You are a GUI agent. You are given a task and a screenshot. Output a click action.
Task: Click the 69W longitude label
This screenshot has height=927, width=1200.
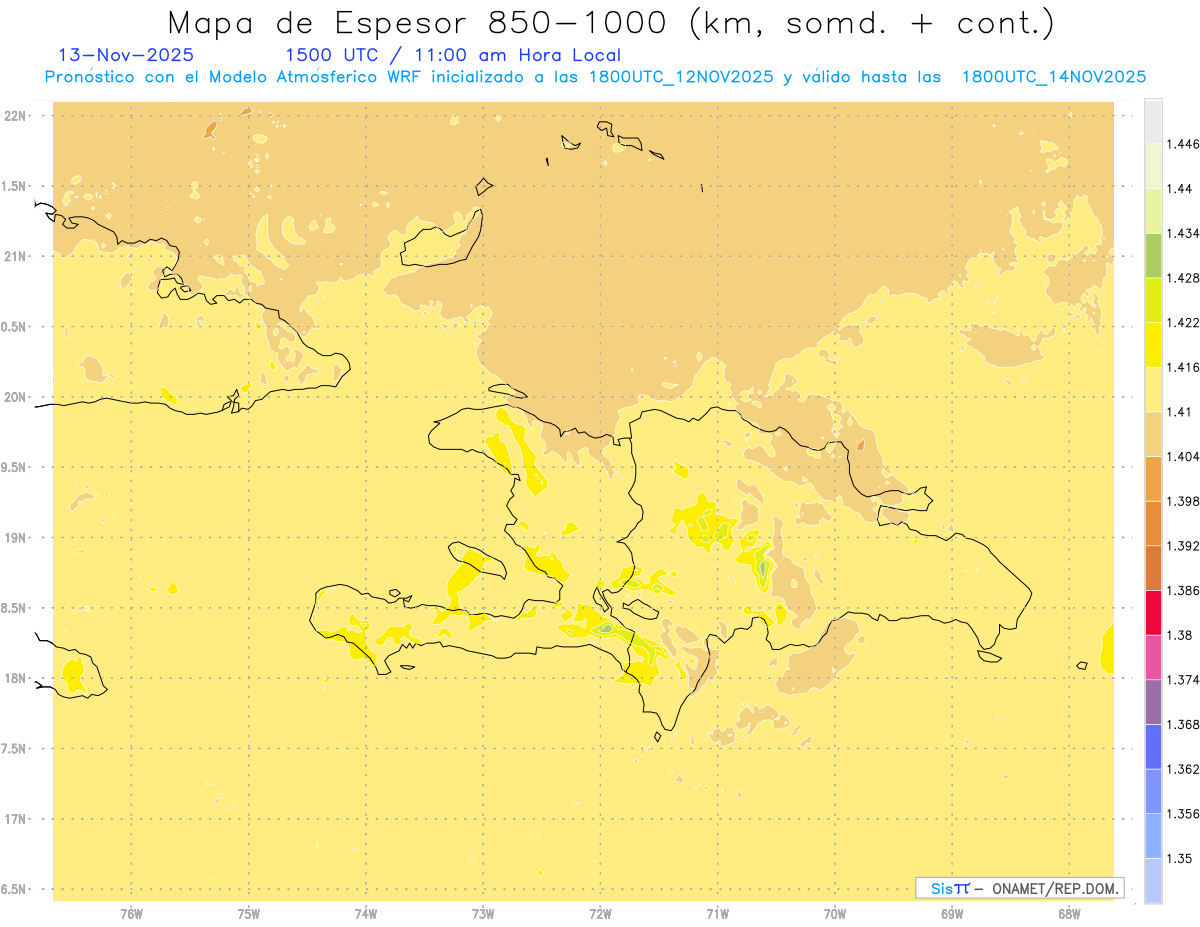952,914
